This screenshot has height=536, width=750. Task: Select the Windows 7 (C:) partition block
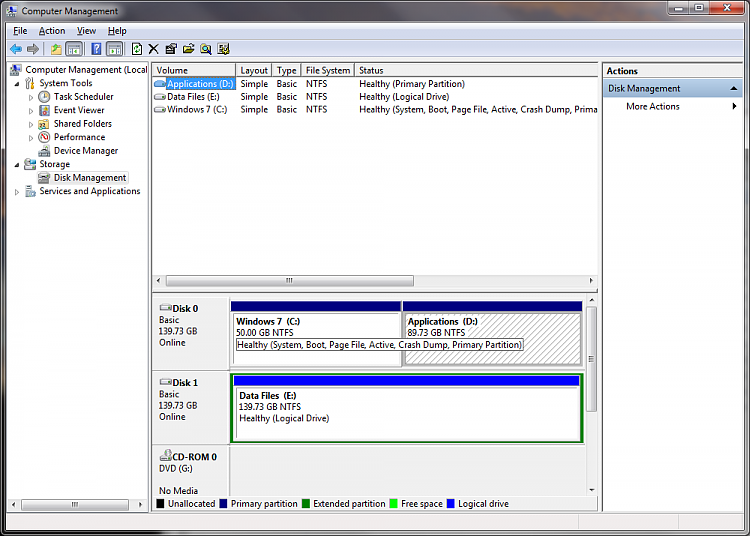coord(316,334)
